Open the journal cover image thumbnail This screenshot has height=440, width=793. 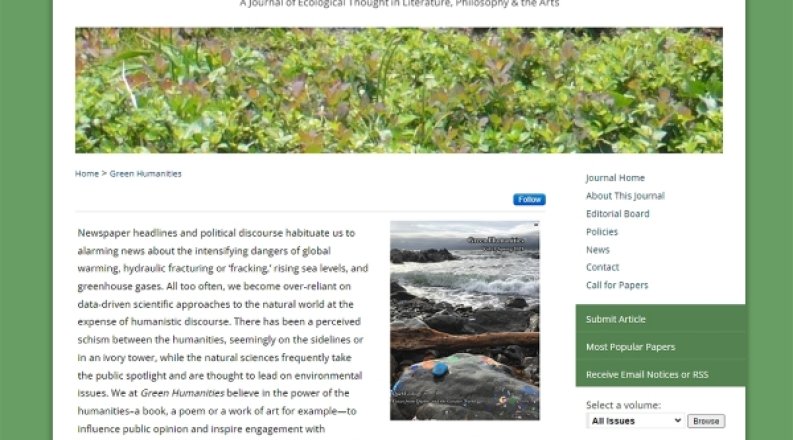pyautogui.click(x=465, y=321)
